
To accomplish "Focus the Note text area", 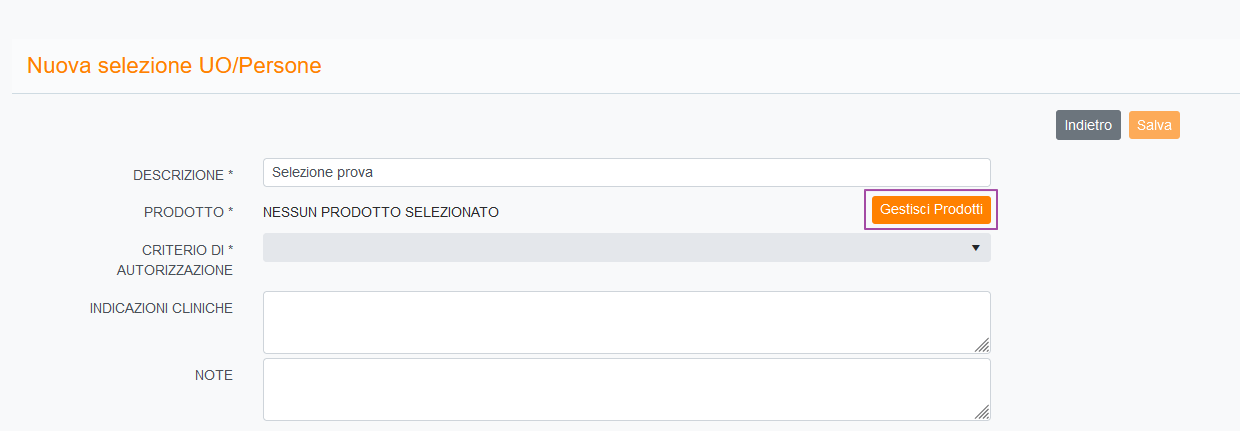I will (626, 389).
